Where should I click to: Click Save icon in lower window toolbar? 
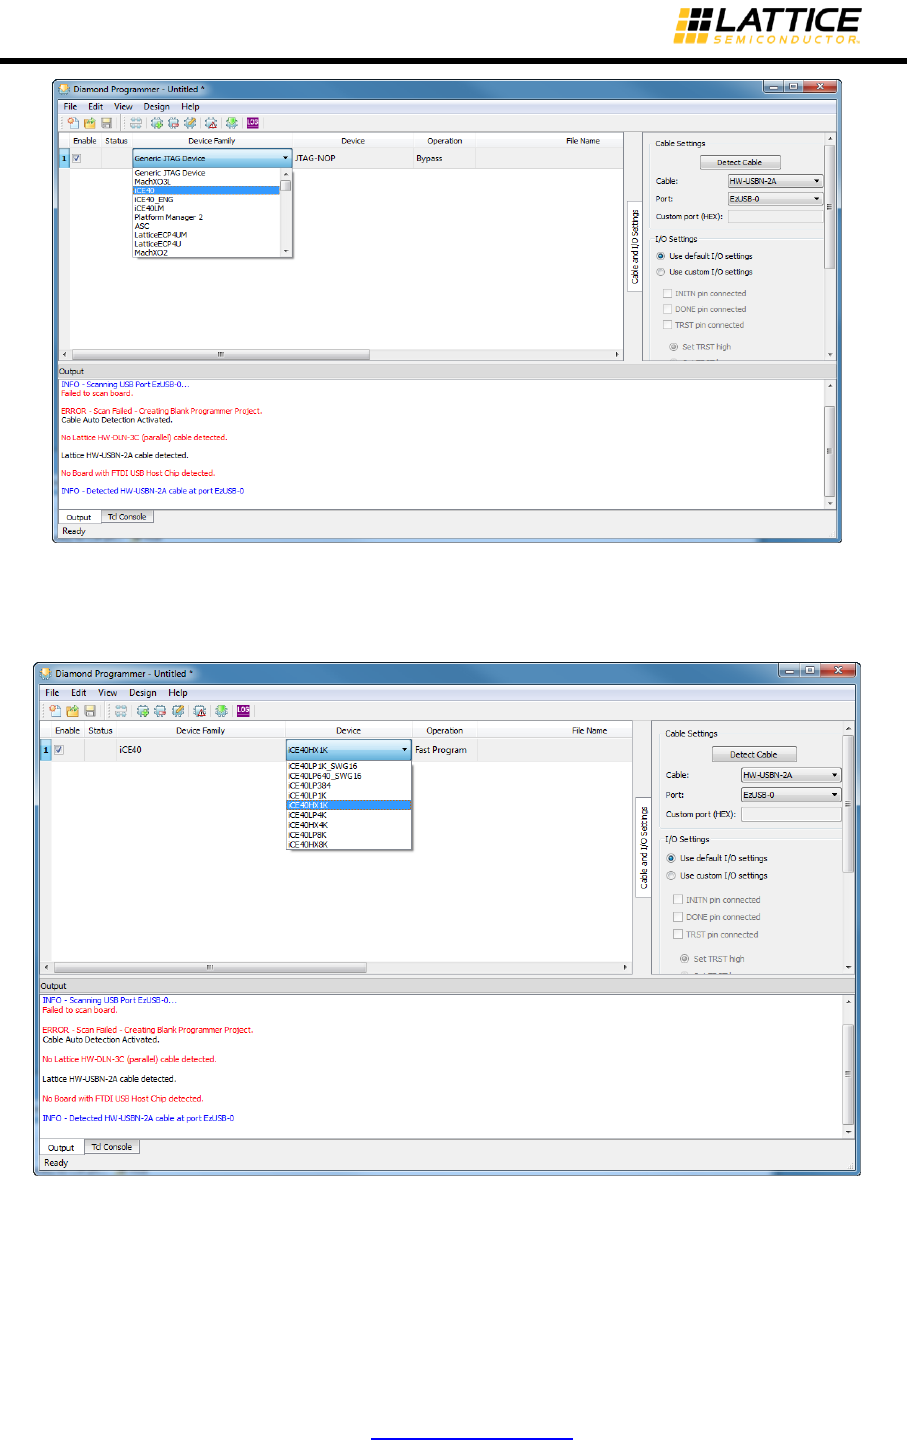tap(90, 711)
